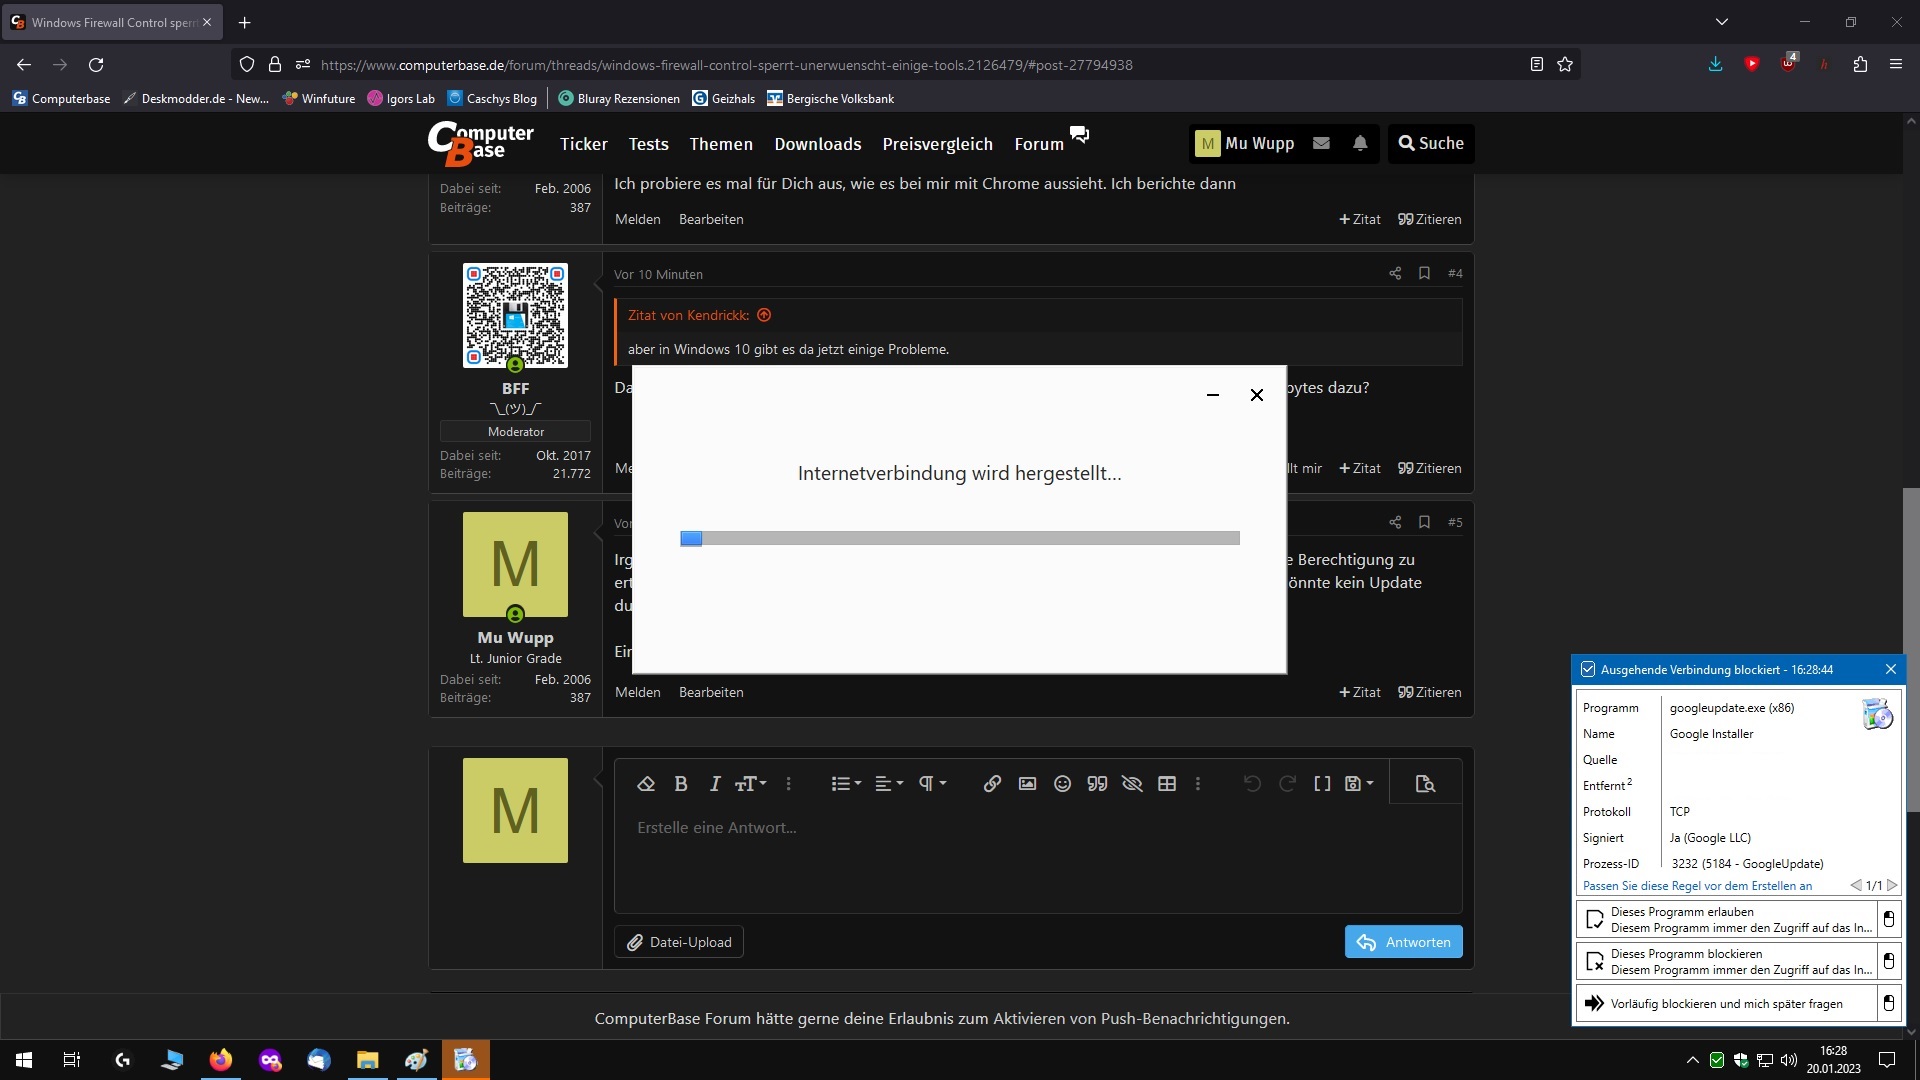Insert an image in the reply editor

click(x=1027, y=784)
